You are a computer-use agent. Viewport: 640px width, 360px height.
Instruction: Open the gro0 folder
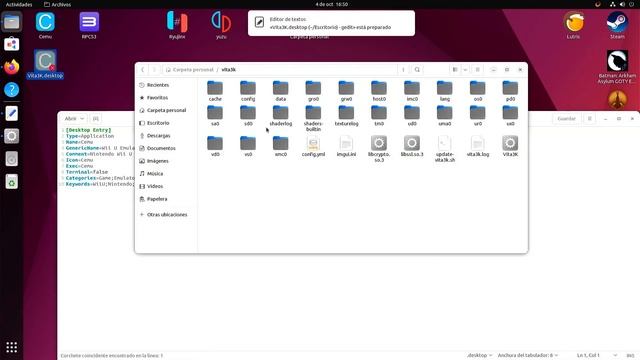point(313,91)
